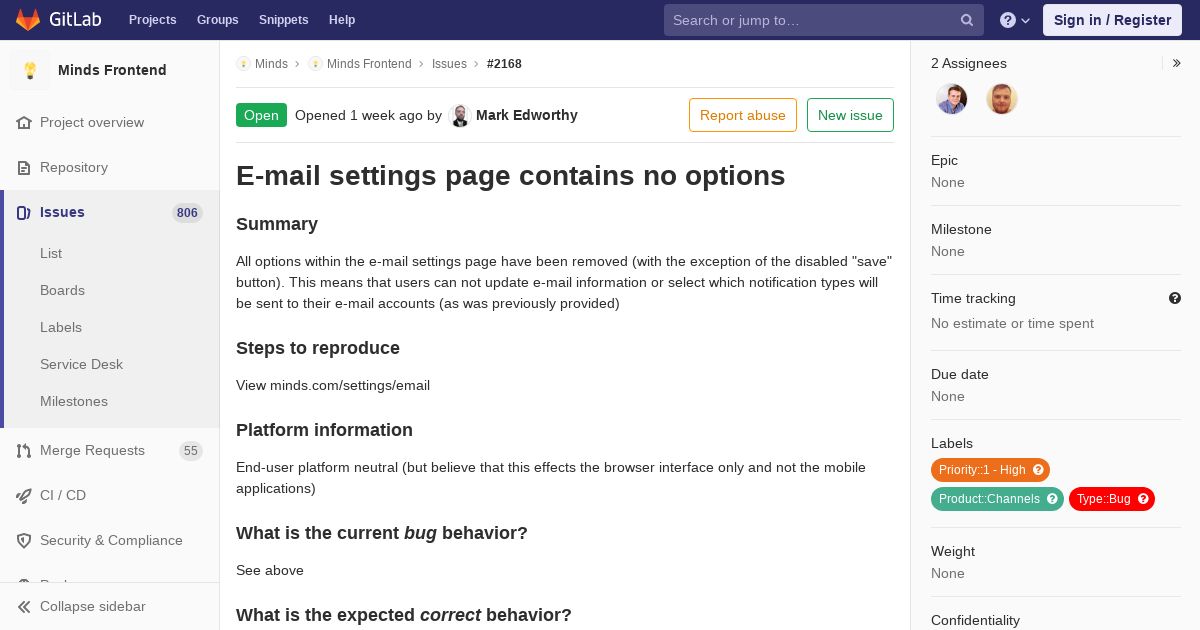
Task: Click the Project overview home icon
Action: click(24, 122)
